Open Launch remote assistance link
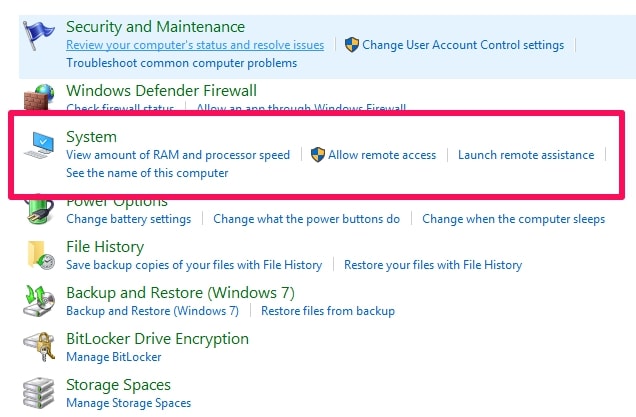This screenshot has width=636, height=417. [x=526, y=155]
